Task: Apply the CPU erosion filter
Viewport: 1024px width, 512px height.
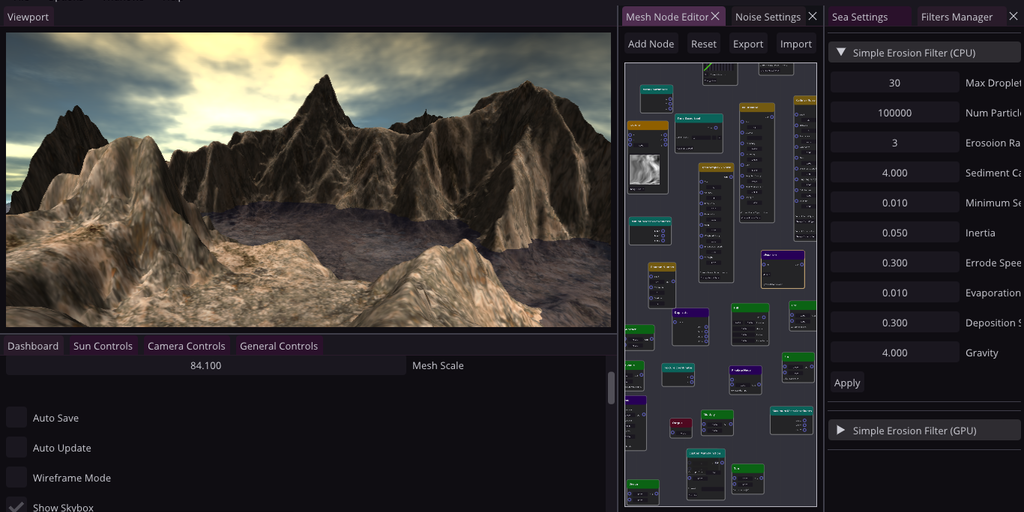Action: pos(847,383)
